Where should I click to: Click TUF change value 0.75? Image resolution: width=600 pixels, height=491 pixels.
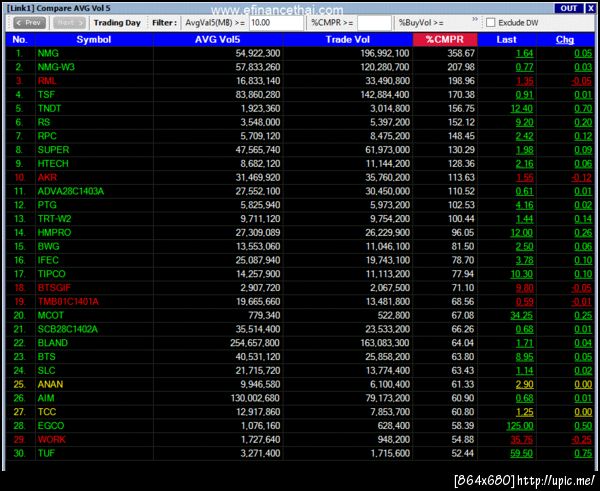point(583,453)
